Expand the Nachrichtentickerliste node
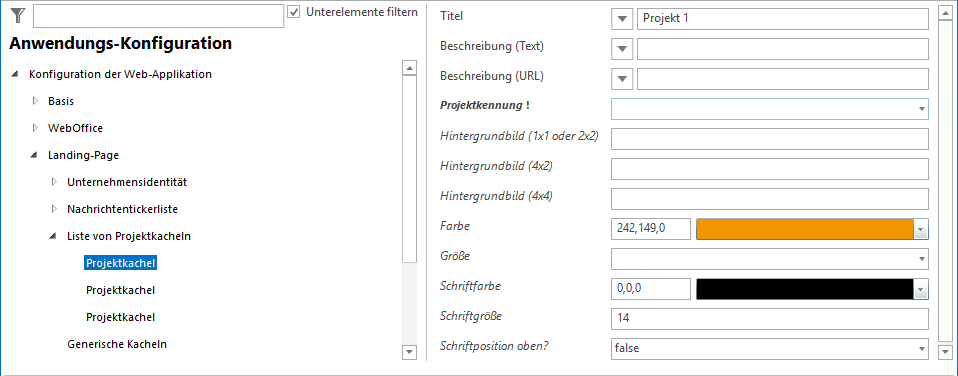The height and width of the screenshot is (376, 958). tap(54, 209)
